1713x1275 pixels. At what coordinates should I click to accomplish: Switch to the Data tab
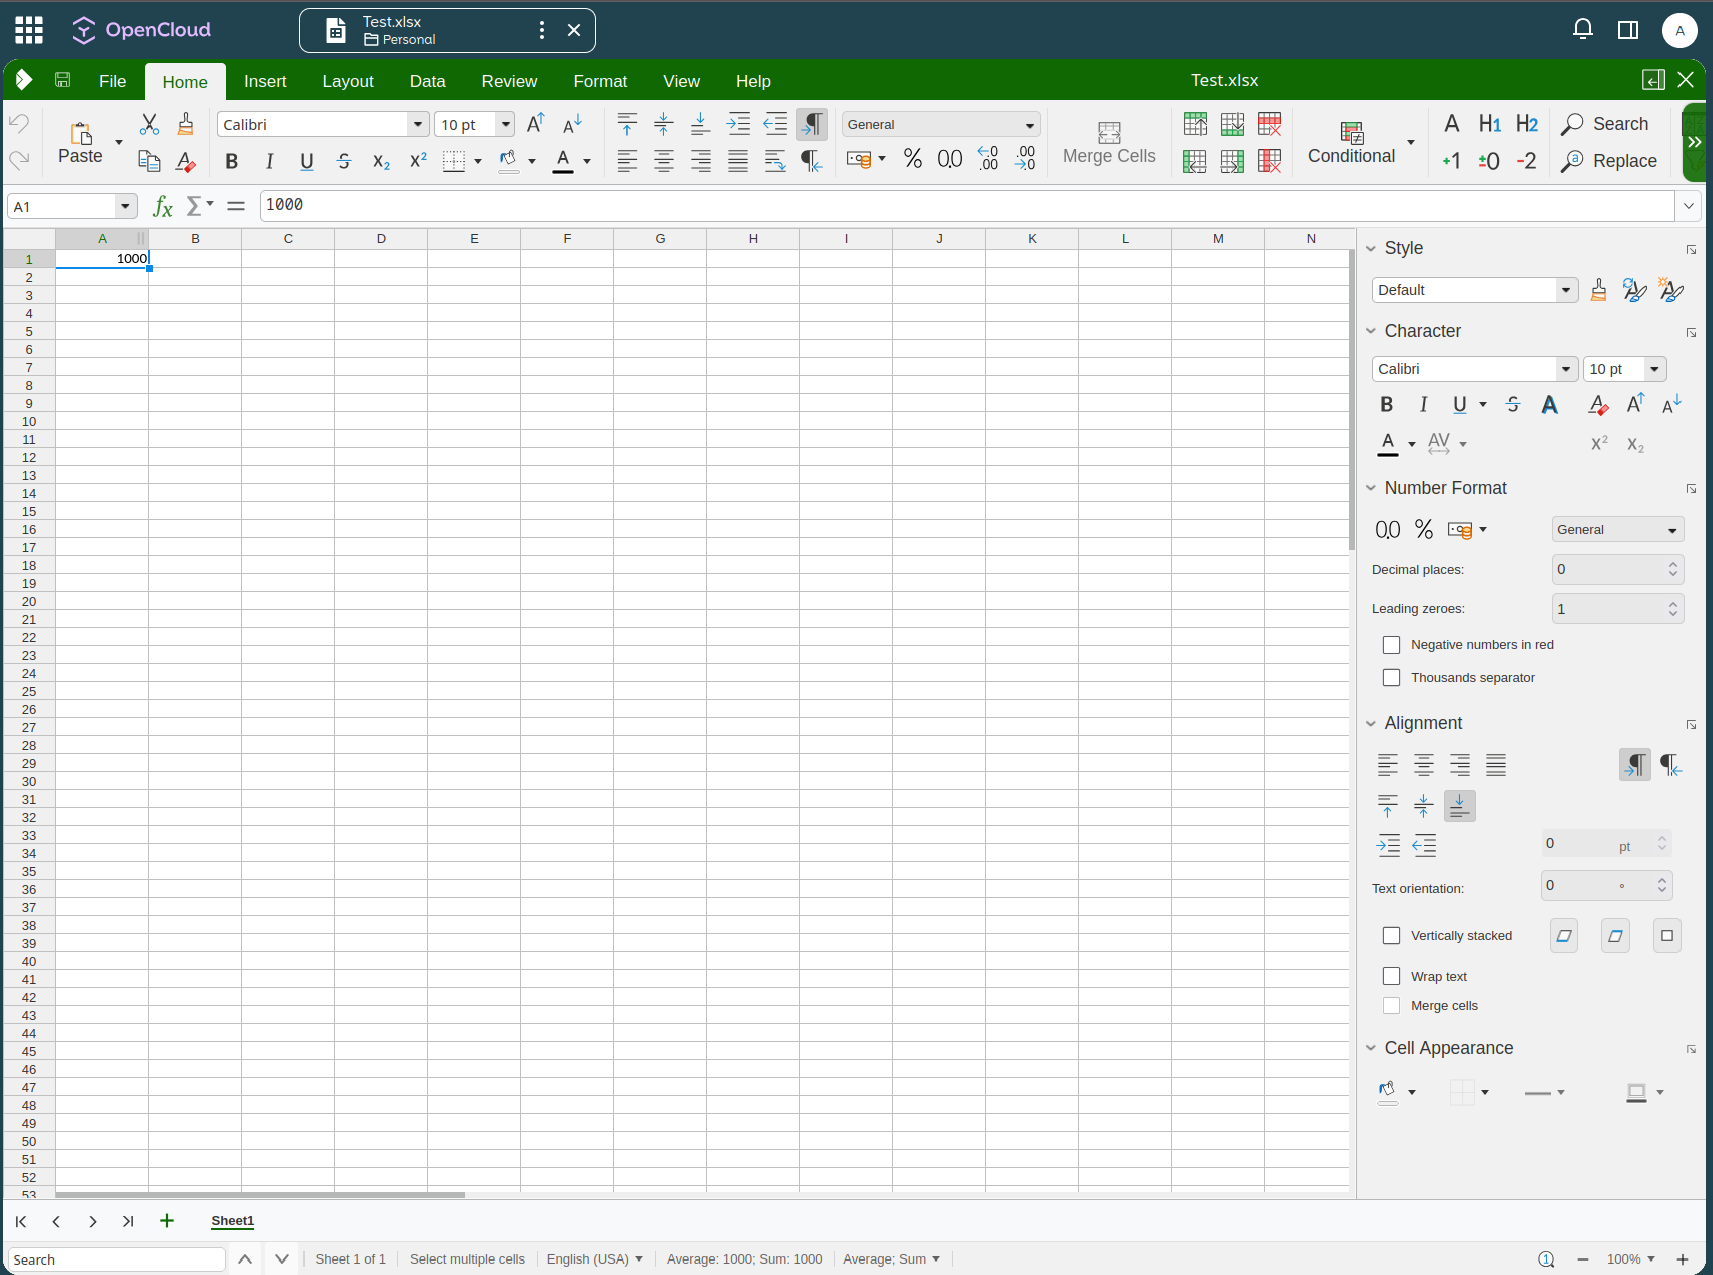[x=427, y=81]
